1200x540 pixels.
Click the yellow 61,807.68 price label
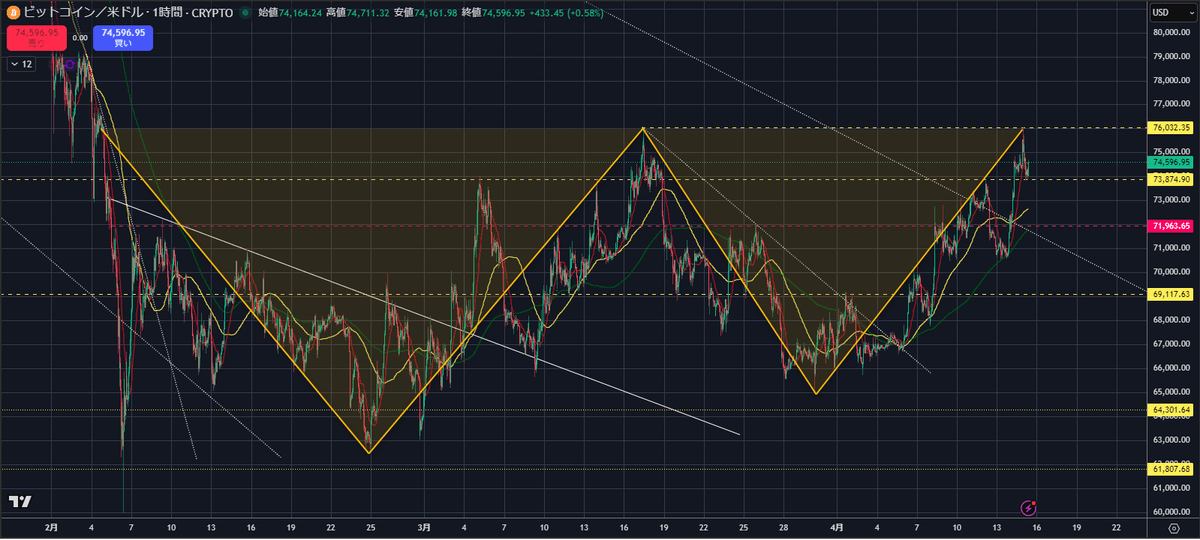click(1171, 468)
